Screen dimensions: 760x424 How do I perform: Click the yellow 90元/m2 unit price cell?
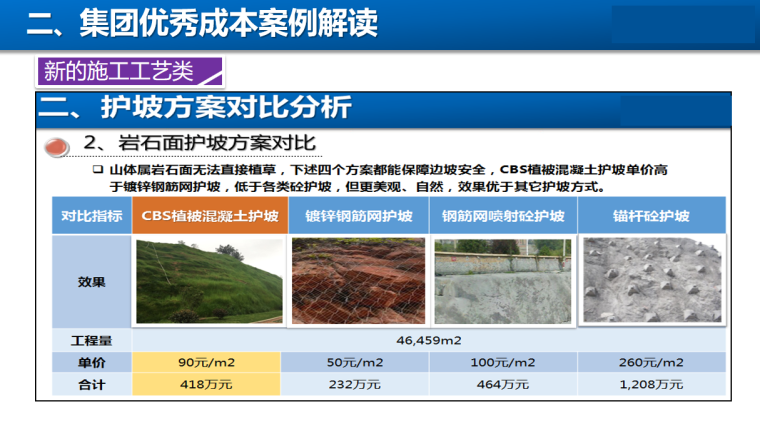209,362
